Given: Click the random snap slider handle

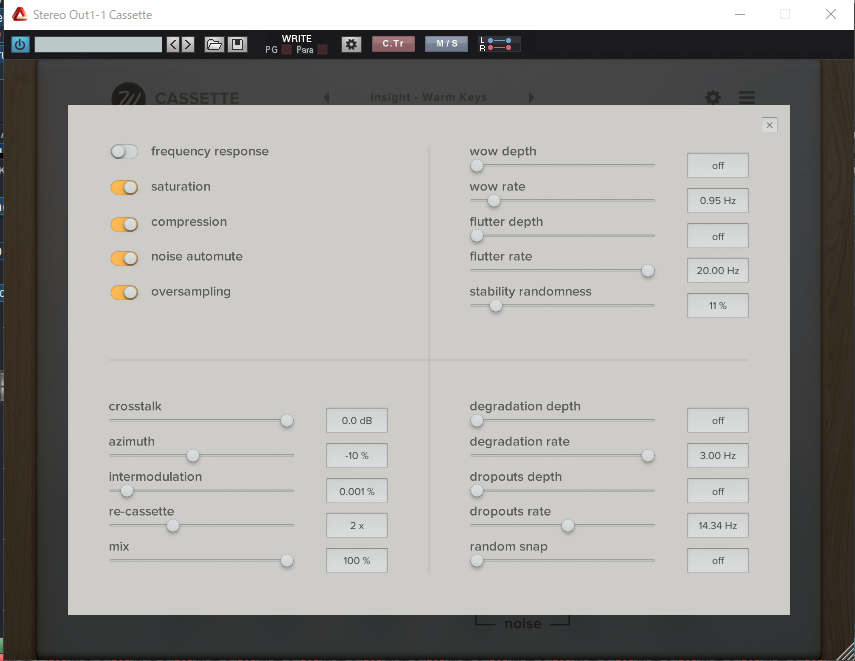Looking at the screenshot, I should [x=477, y=561].
